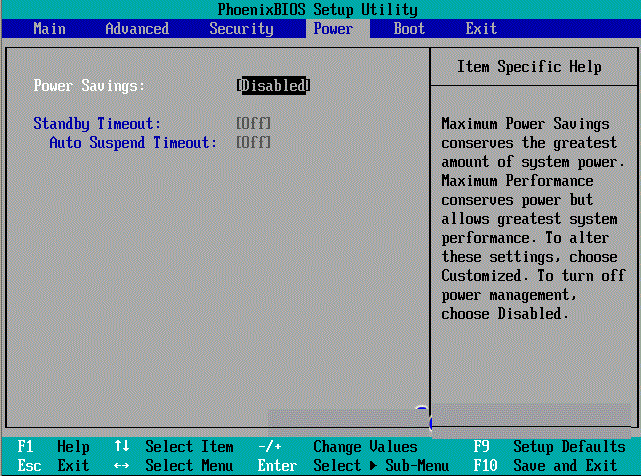
Task: Click the left/right arrow Select Menu icon
Action: pos(122,466)
